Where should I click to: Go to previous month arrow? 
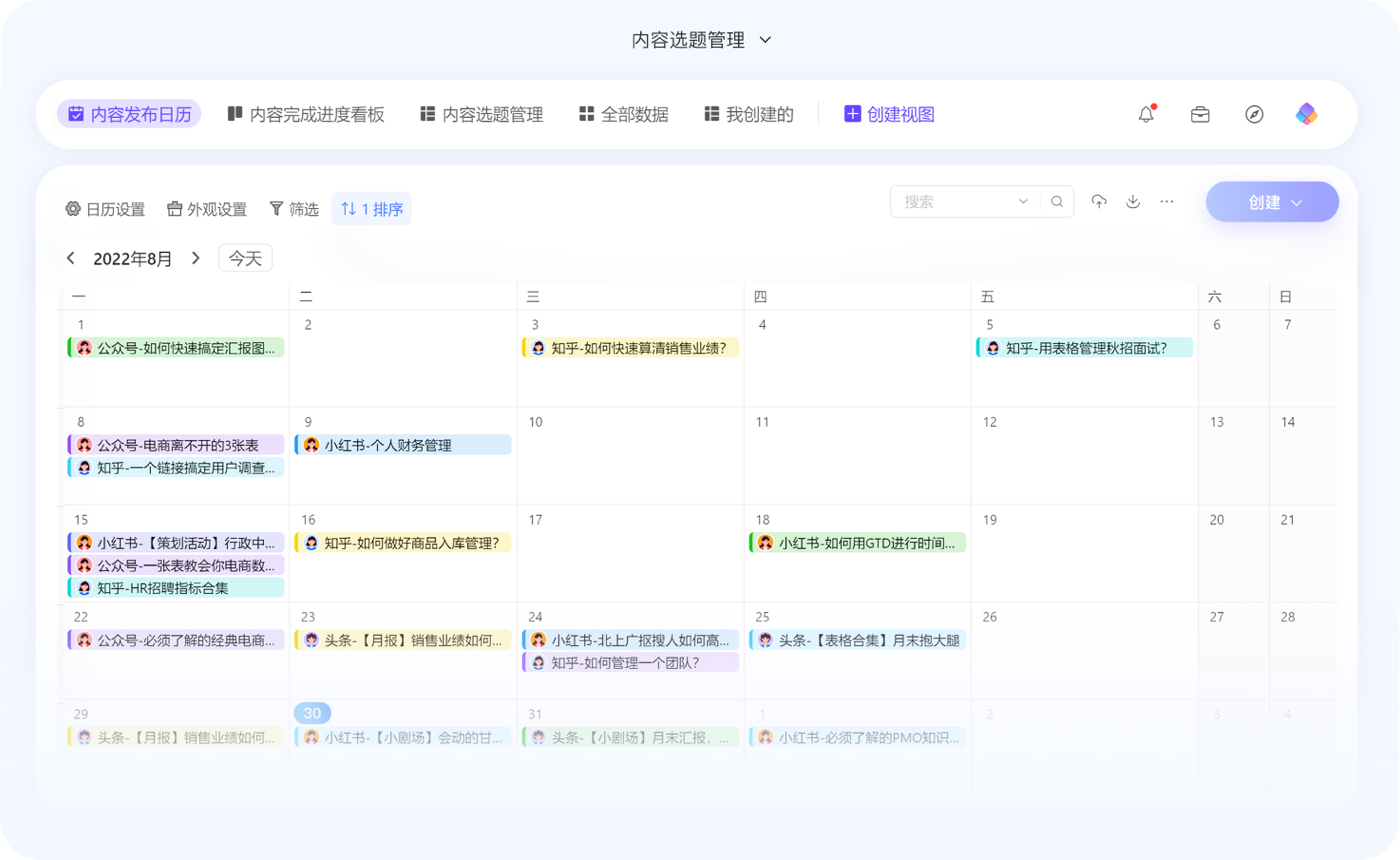(x=71, y=258)
